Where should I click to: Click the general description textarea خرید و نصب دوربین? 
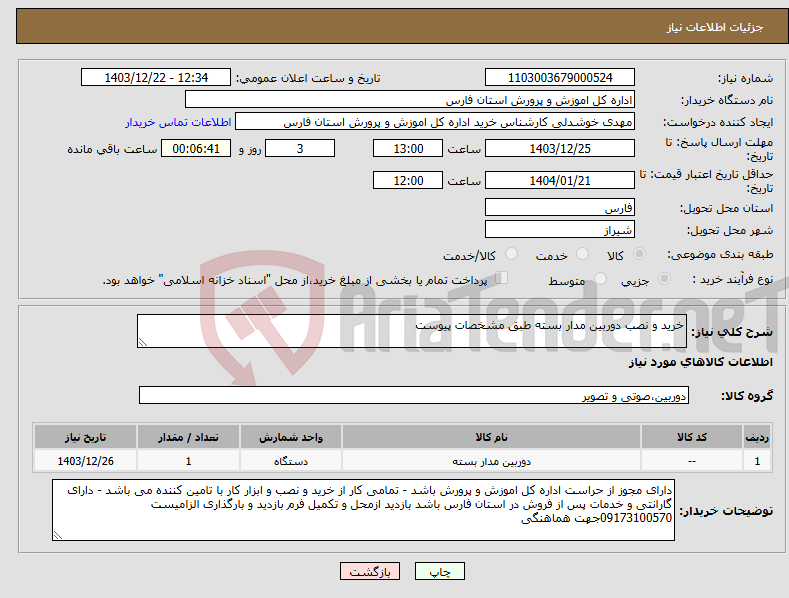click(x=412, y=331)
